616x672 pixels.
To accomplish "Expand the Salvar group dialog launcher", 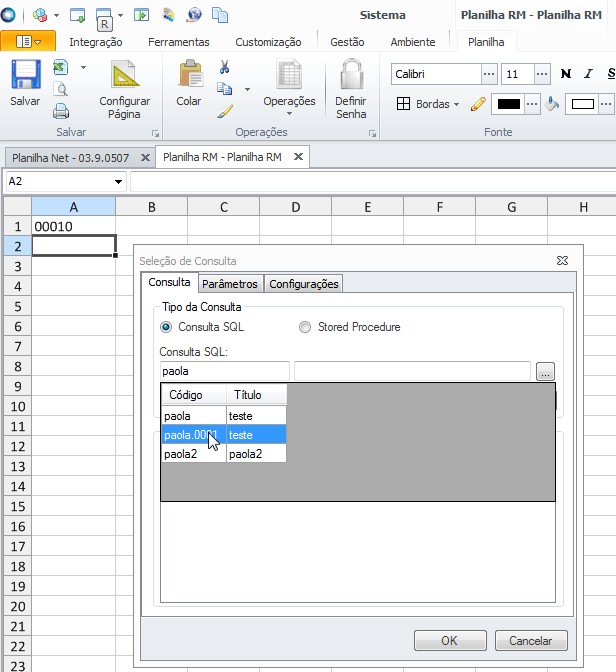I will (155, 134).
